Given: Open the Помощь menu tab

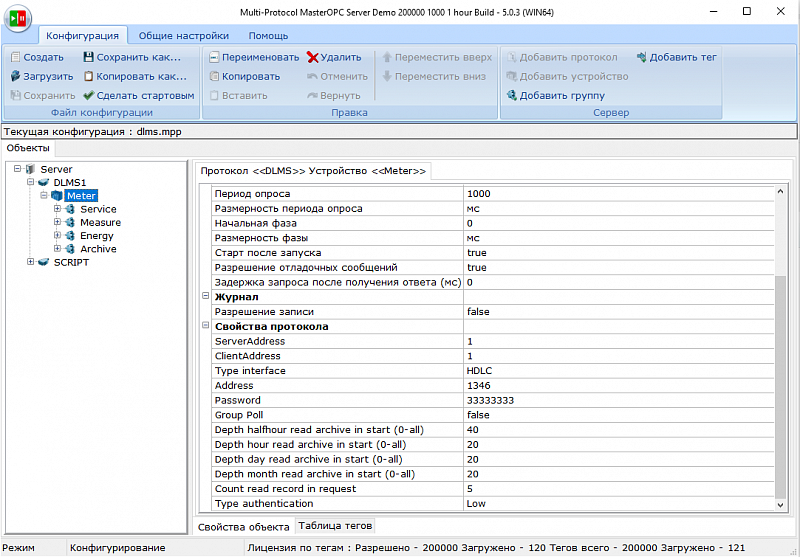Looking at the screenshot, I should click(x=268, y=35).
